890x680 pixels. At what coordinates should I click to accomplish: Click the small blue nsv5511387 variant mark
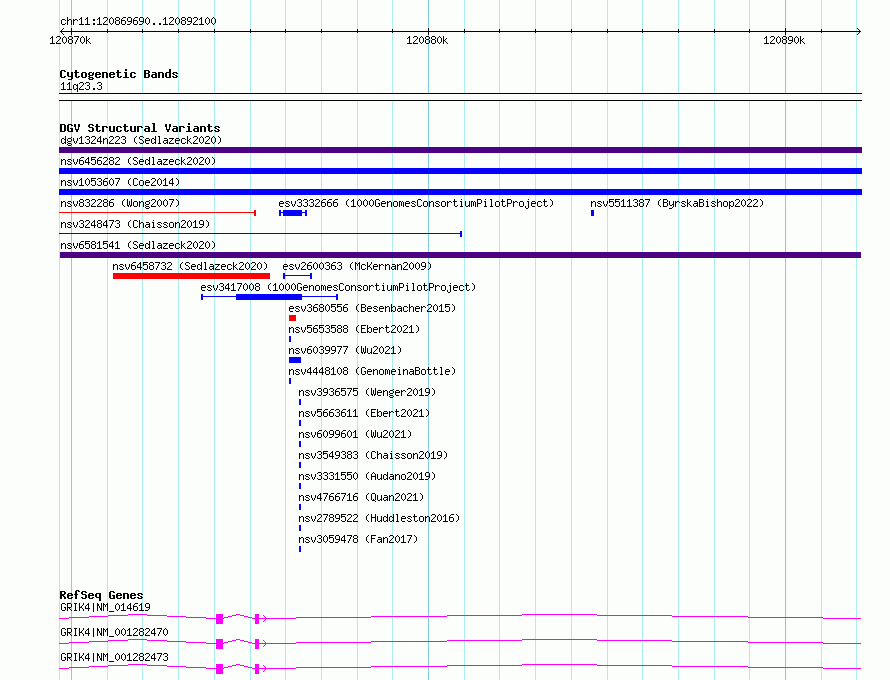click(593, 213)
